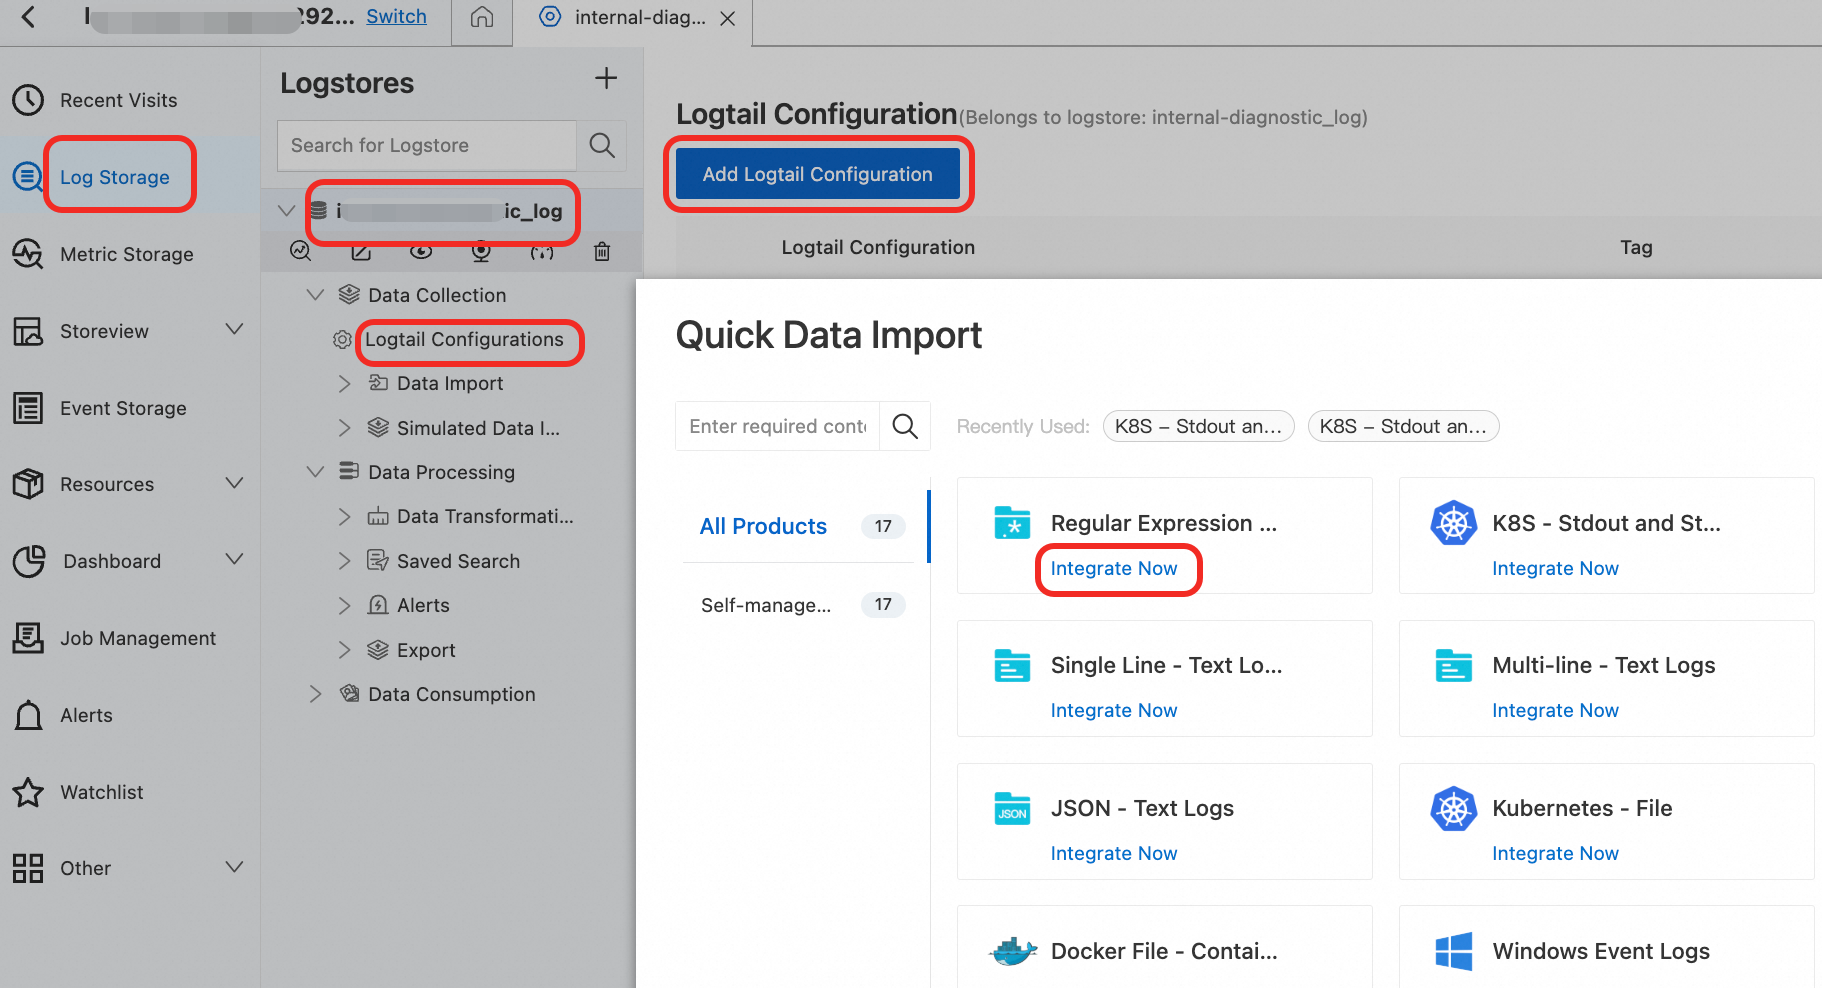This screenshot has width=1822, height=988.
Task: Click the Windows Event Logs icon
Action: click(x=1453, y=951)
